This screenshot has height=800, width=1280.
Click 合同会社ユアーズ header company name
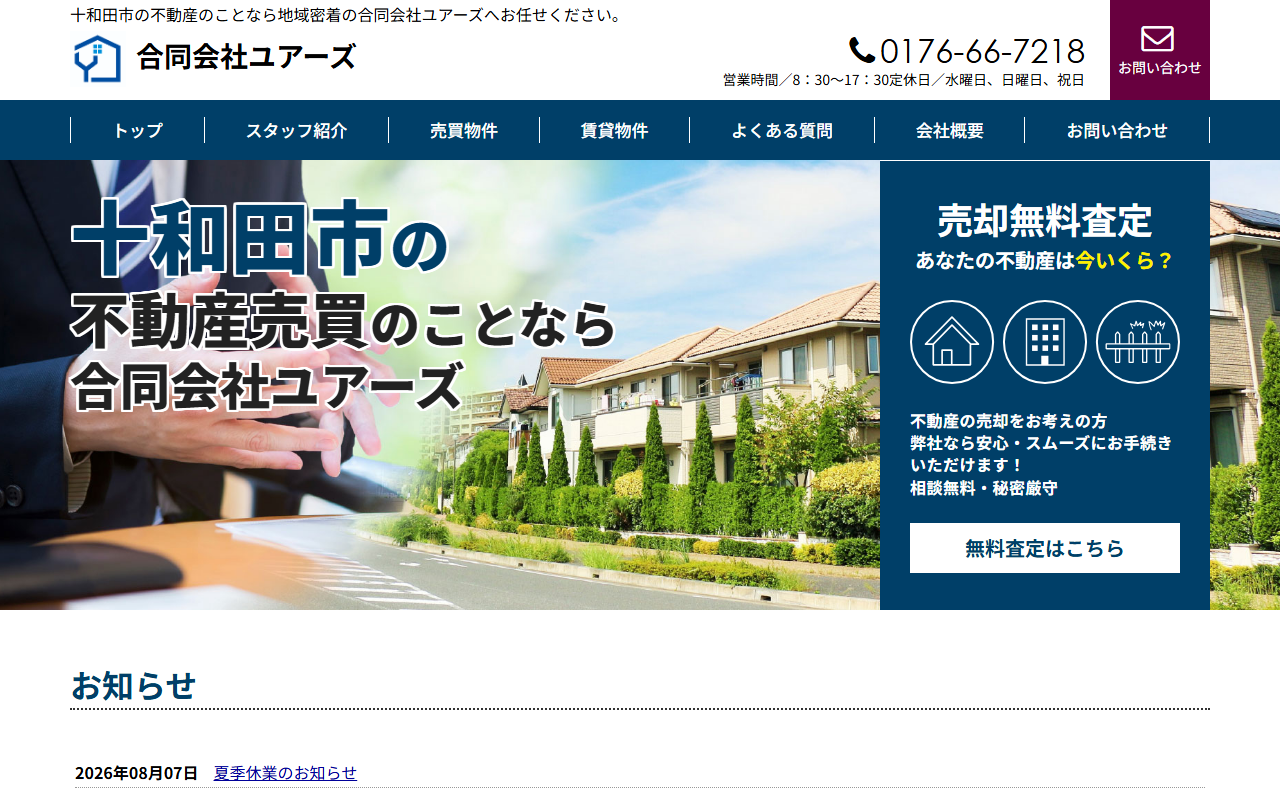point(246,57)
